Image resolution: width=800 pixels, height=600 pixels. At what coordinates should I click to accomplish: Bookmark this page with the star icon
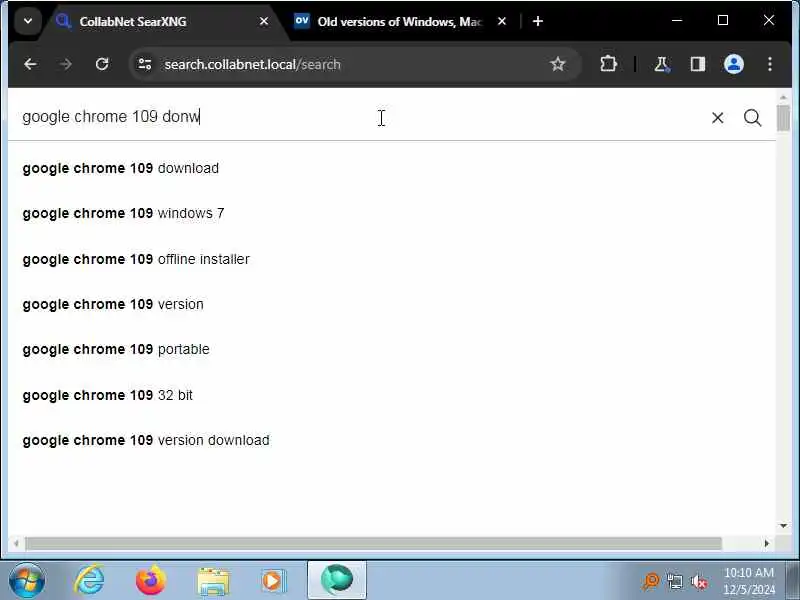pos(558,64)
